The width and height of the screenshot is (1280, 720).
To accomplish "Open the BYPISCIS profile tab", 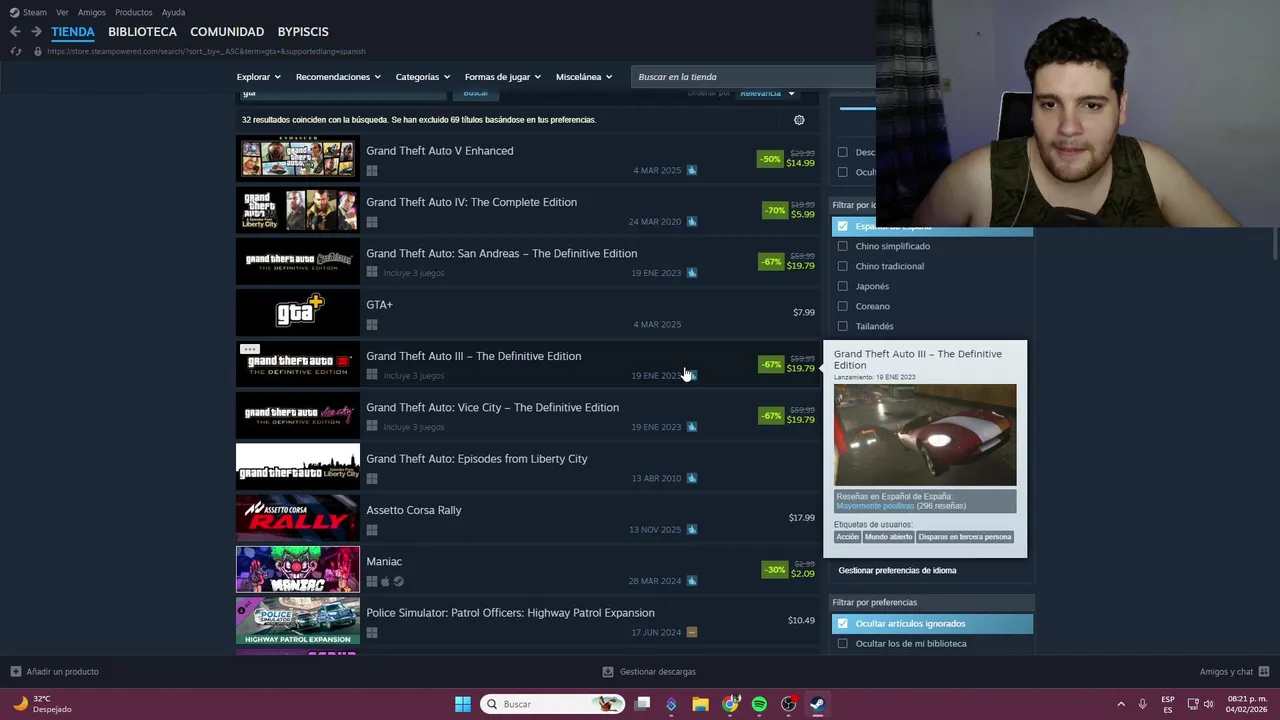I will click(x=303, y=32).
